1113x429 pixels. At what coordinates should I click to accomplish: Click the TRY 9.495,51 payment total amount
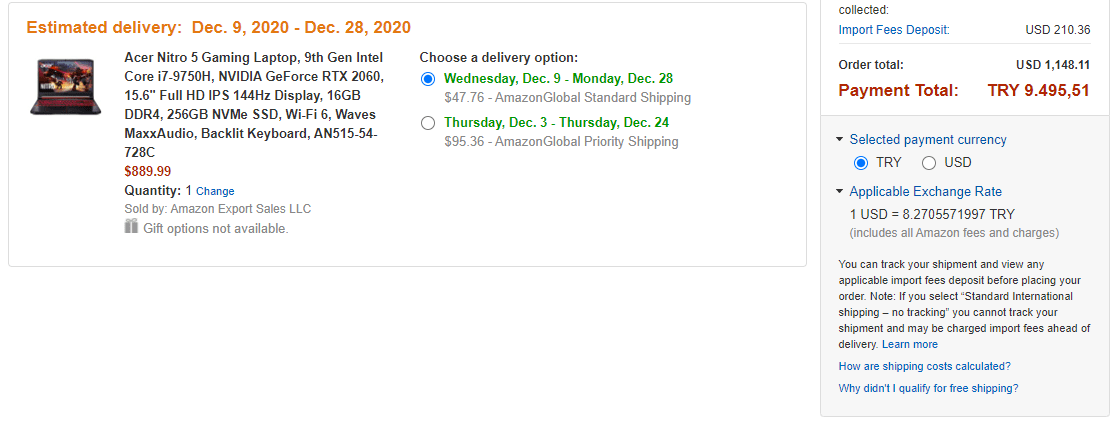[1038, 91]
